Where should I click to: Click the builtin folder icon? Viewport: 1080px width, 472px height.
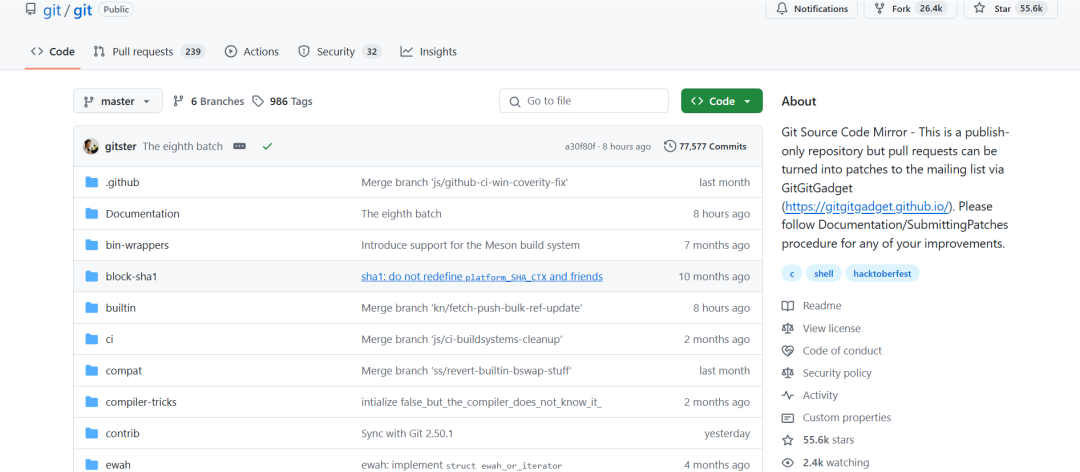pos(92,308)
